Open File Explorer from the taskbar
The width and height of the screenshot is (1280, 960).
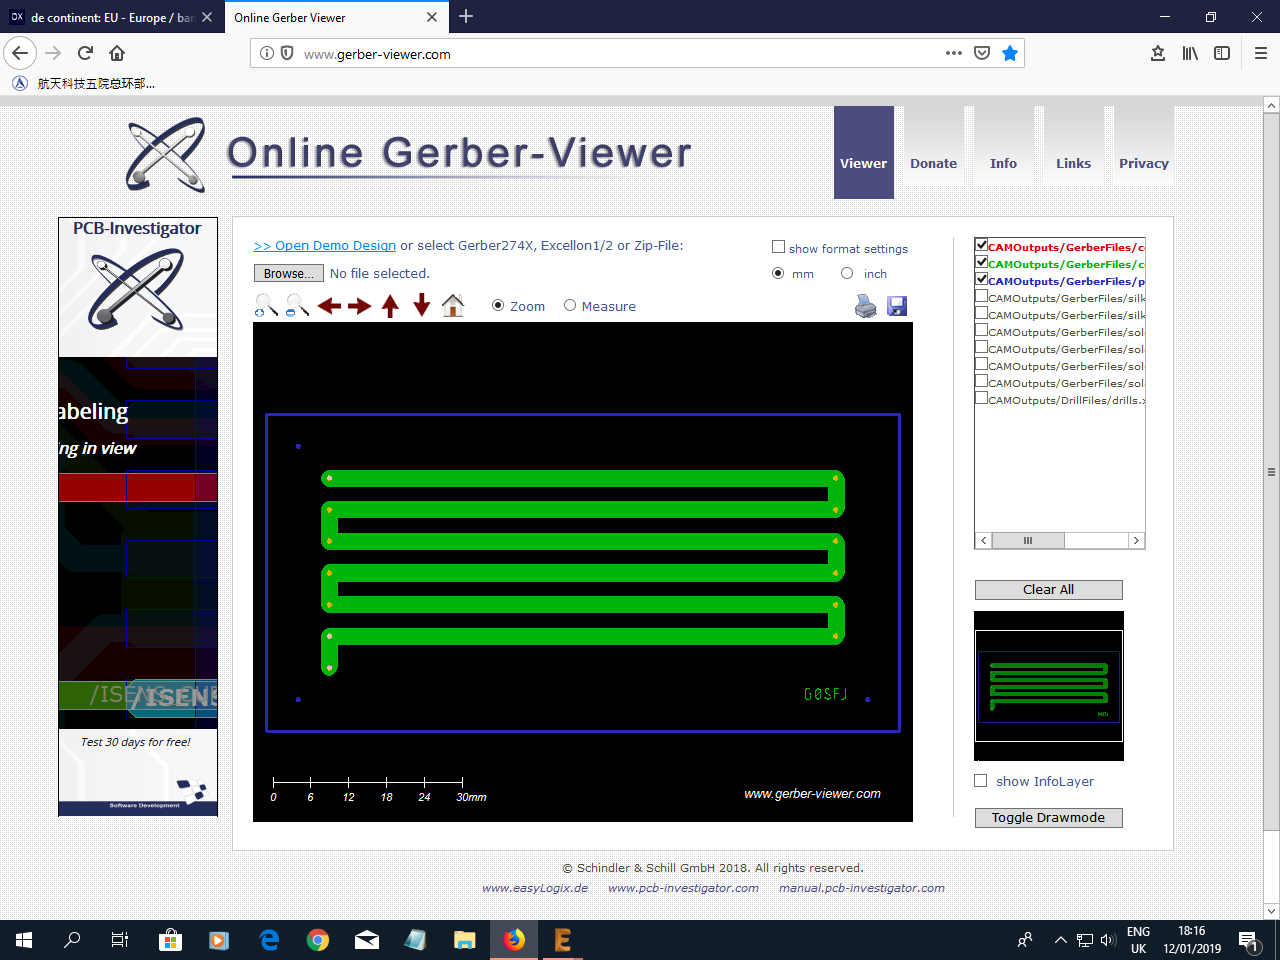(x=465, y=940)
